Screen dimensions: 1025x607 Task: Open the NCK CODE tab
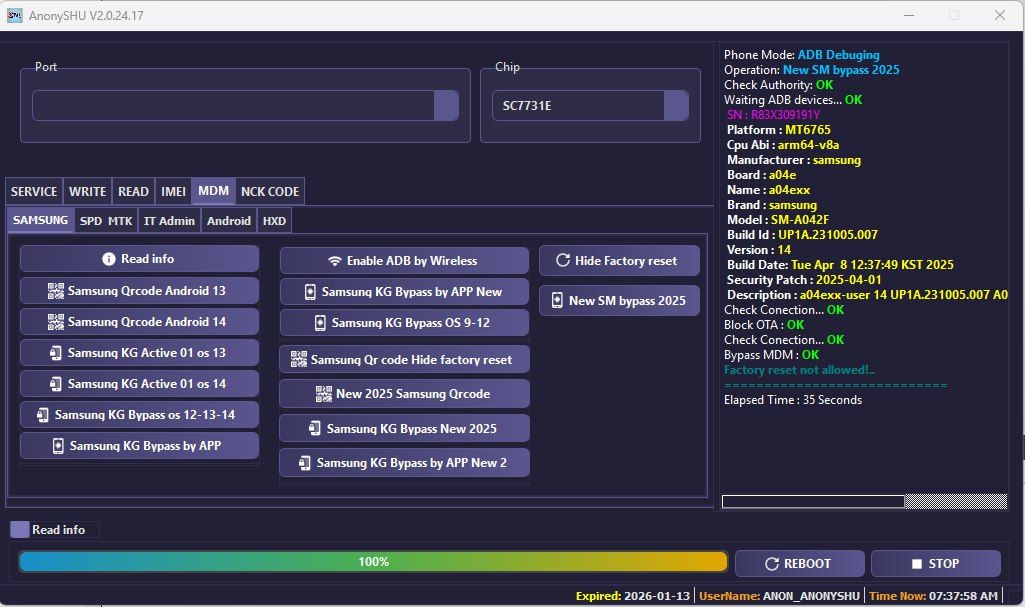point(270,191)
